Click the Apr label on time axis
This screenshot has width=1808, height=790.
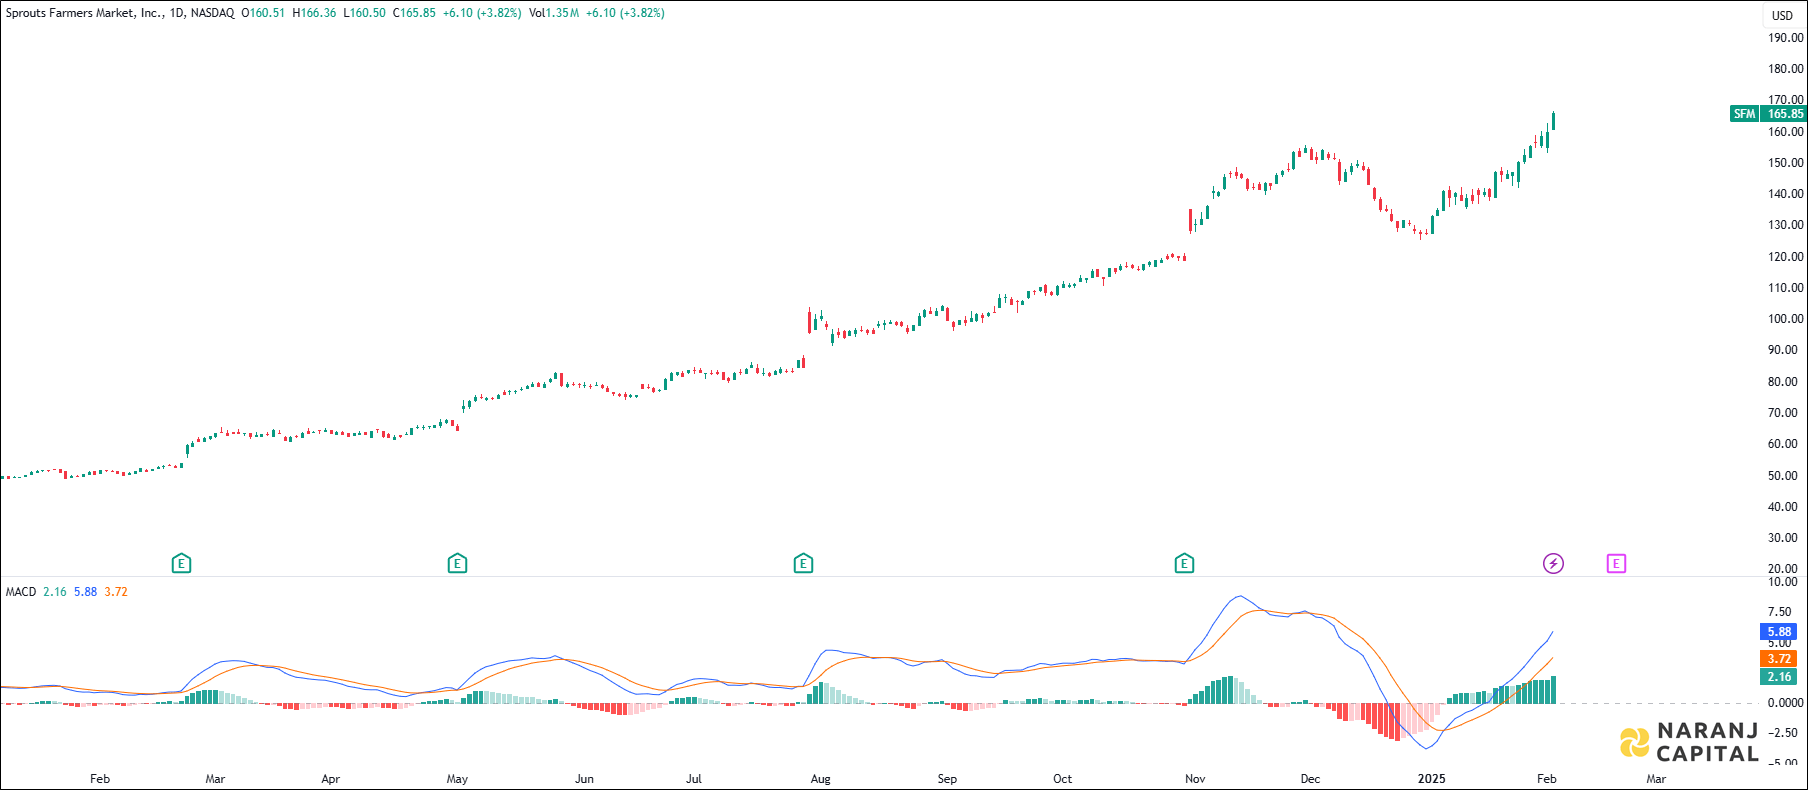pos(331,779)
